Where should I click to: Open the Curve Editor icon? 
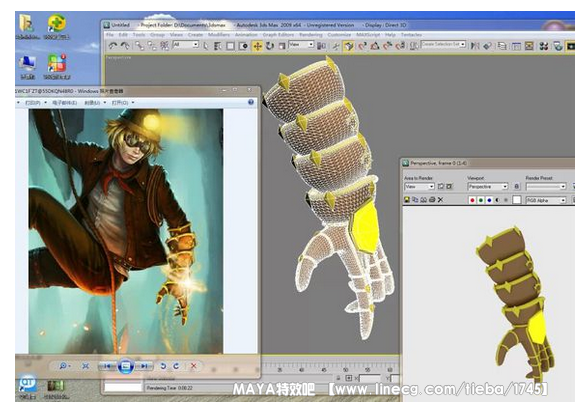point(516,46)
